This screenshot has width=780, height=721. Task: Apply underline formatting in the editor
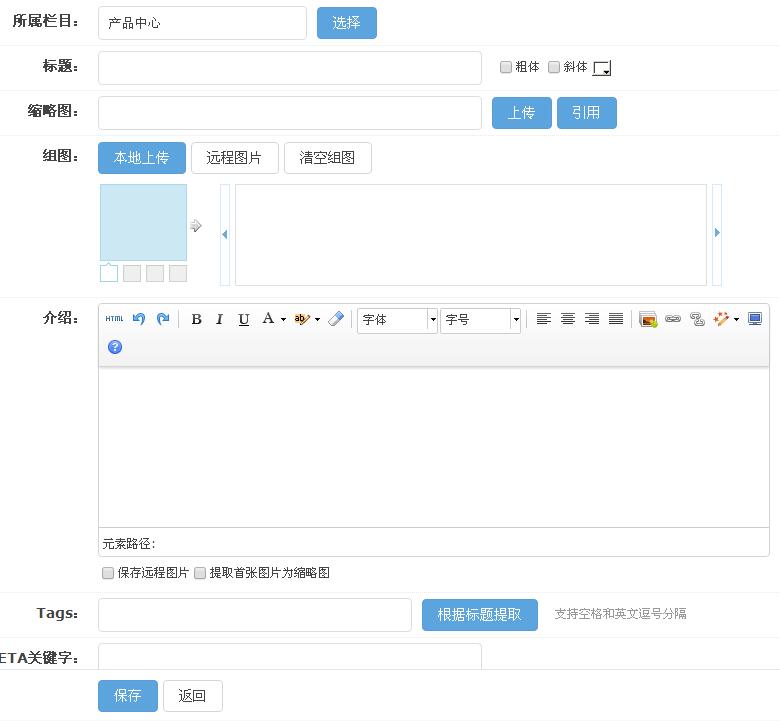pos(244,319)
